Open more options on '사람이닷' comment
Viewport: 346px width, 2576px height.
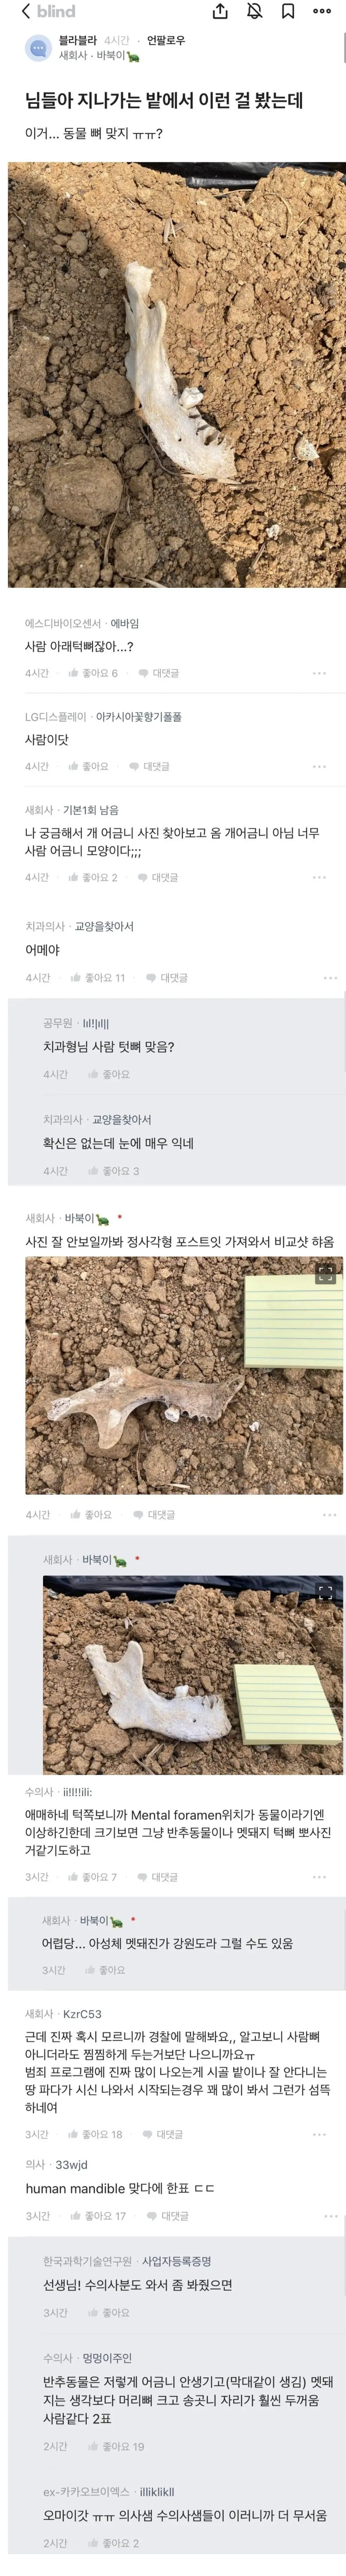click(319, 766)
